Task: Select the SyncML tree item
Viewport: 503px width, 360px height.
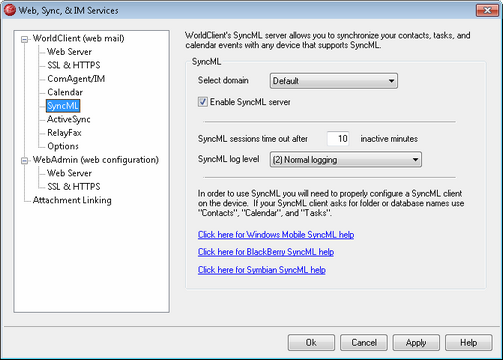Action: click(63, 106)
